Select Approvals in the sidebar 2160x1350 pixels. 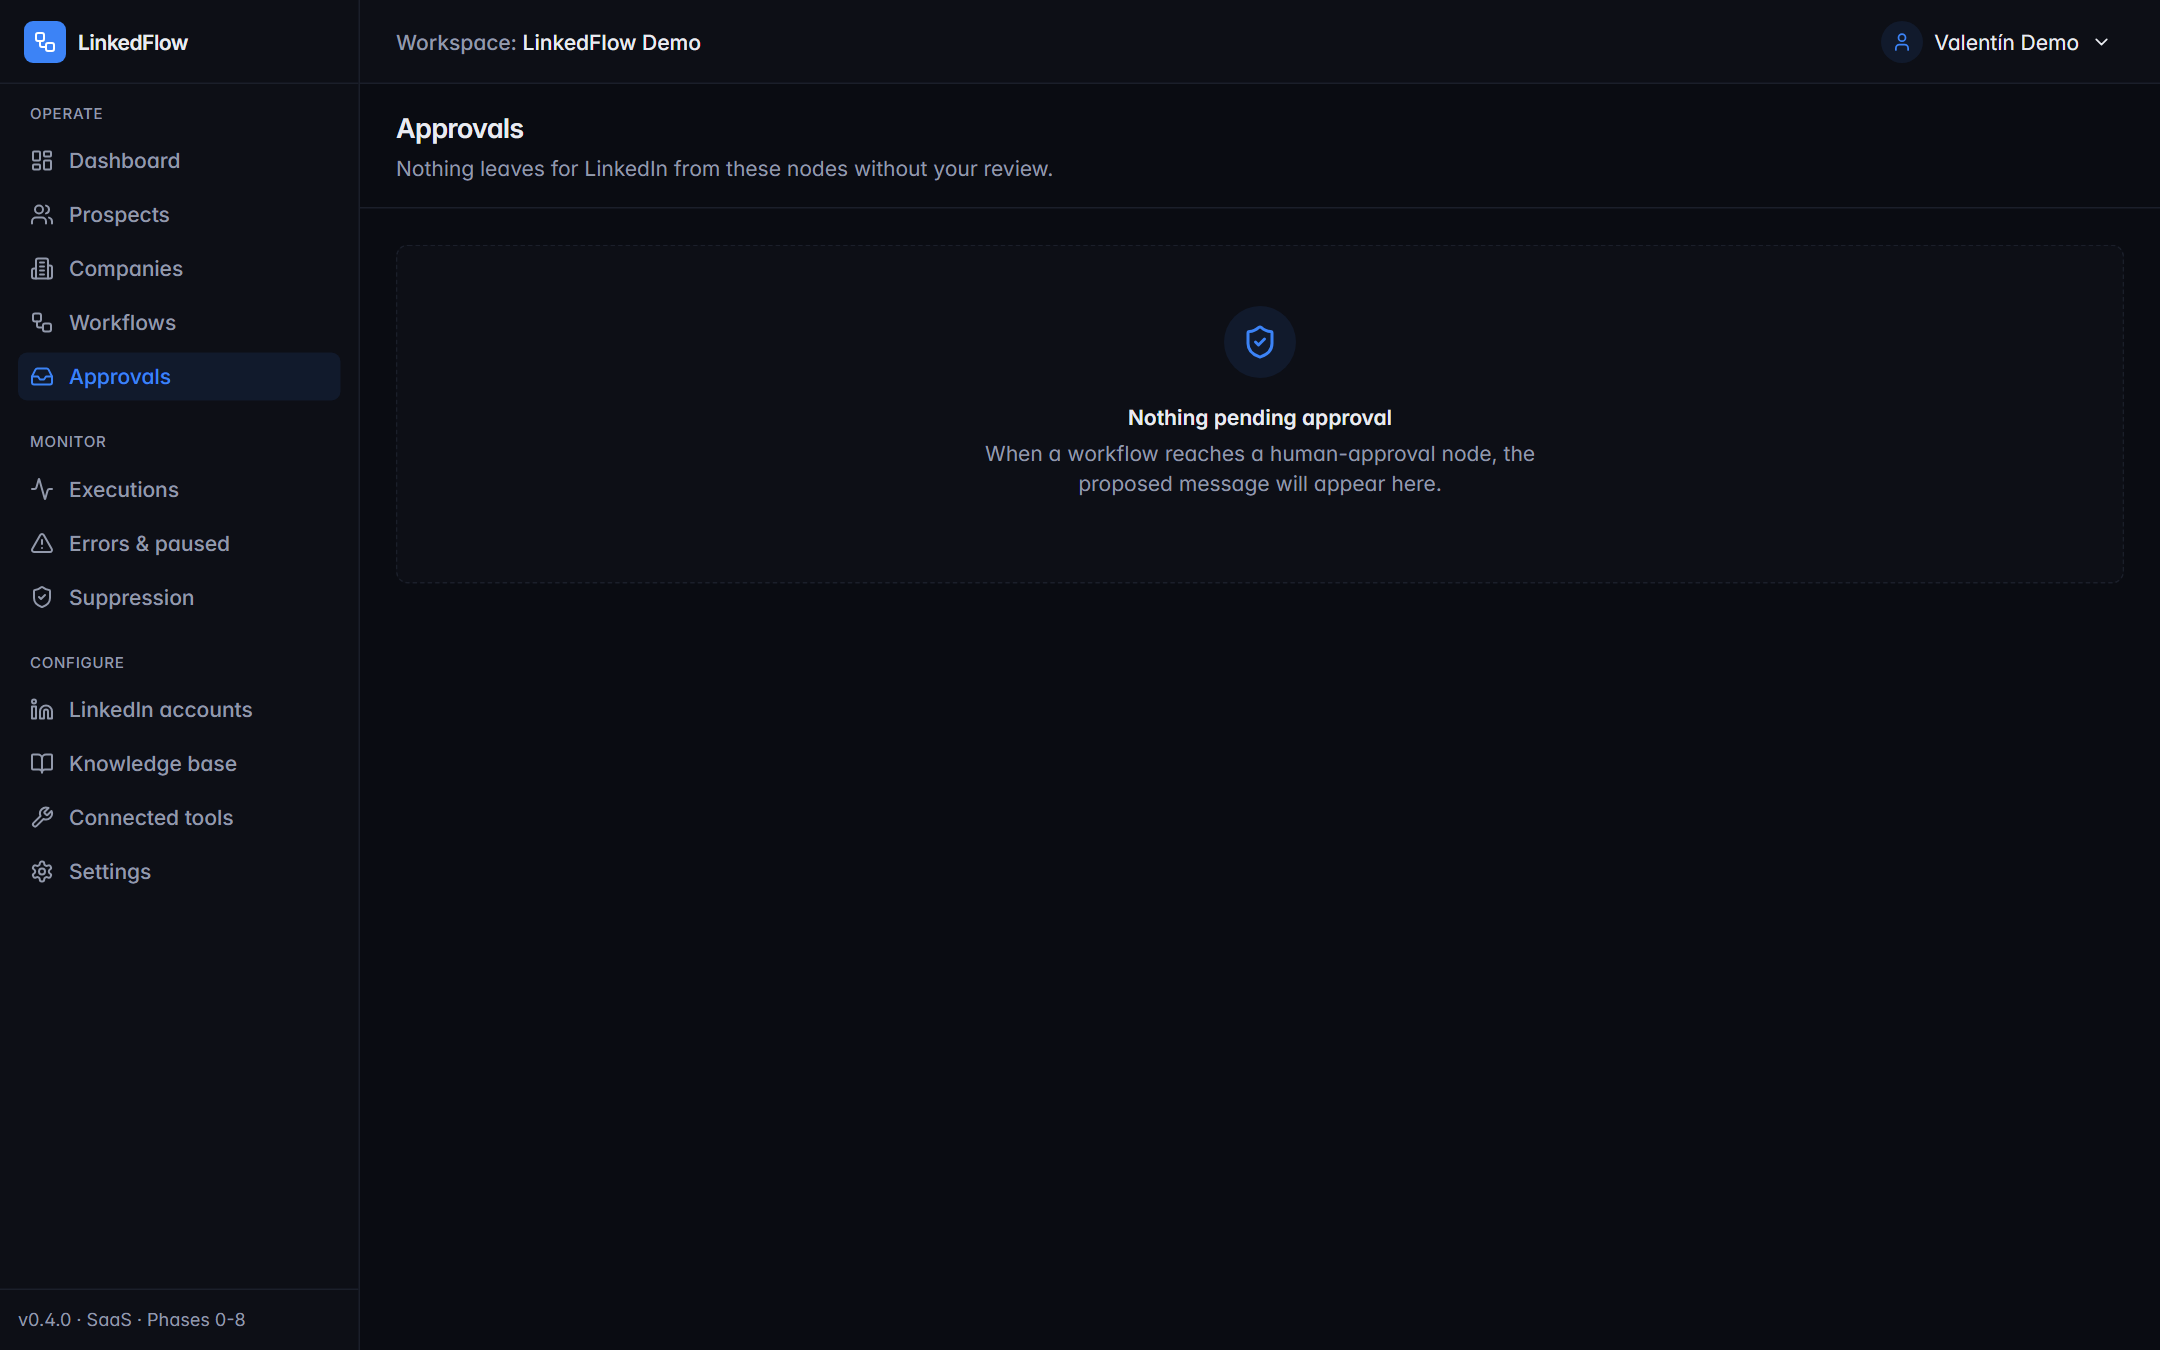(x=179, y=377)
